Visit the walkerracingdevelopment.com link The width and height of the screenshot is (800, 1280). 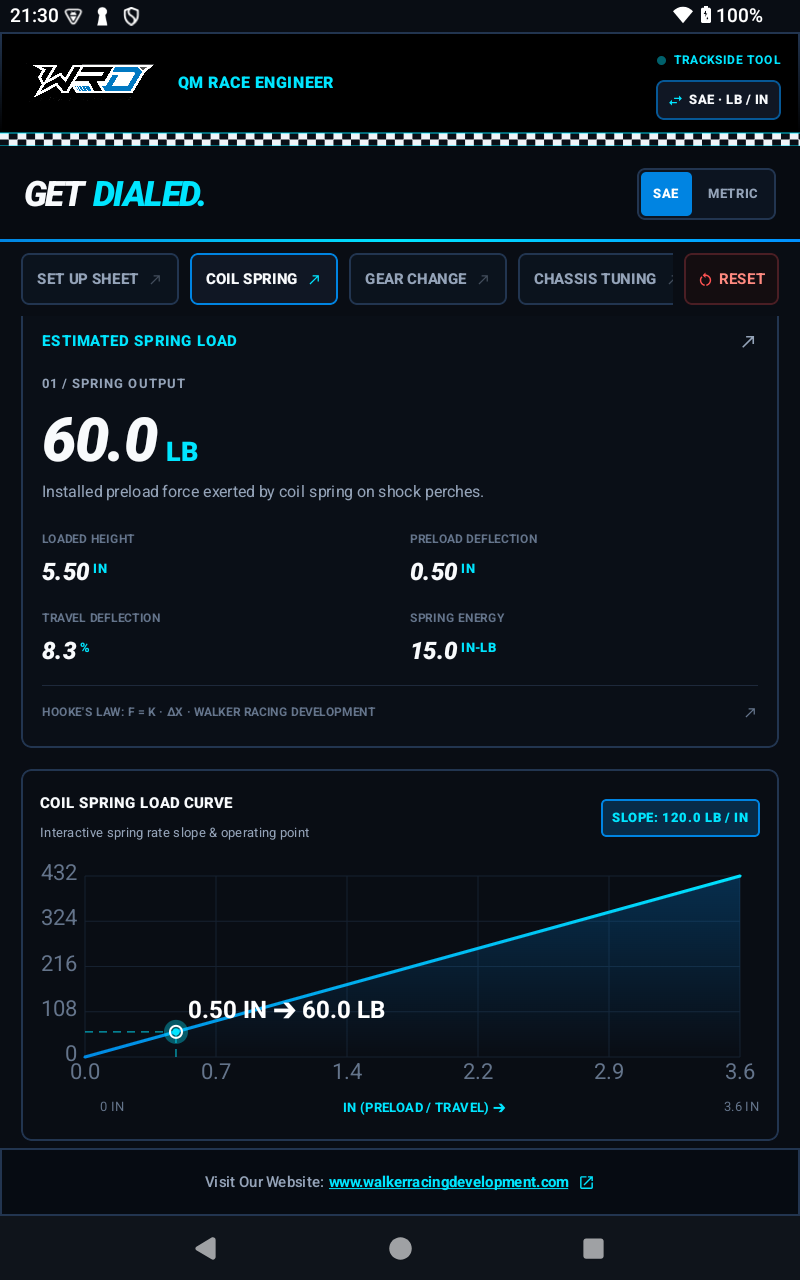(449, 1182)
